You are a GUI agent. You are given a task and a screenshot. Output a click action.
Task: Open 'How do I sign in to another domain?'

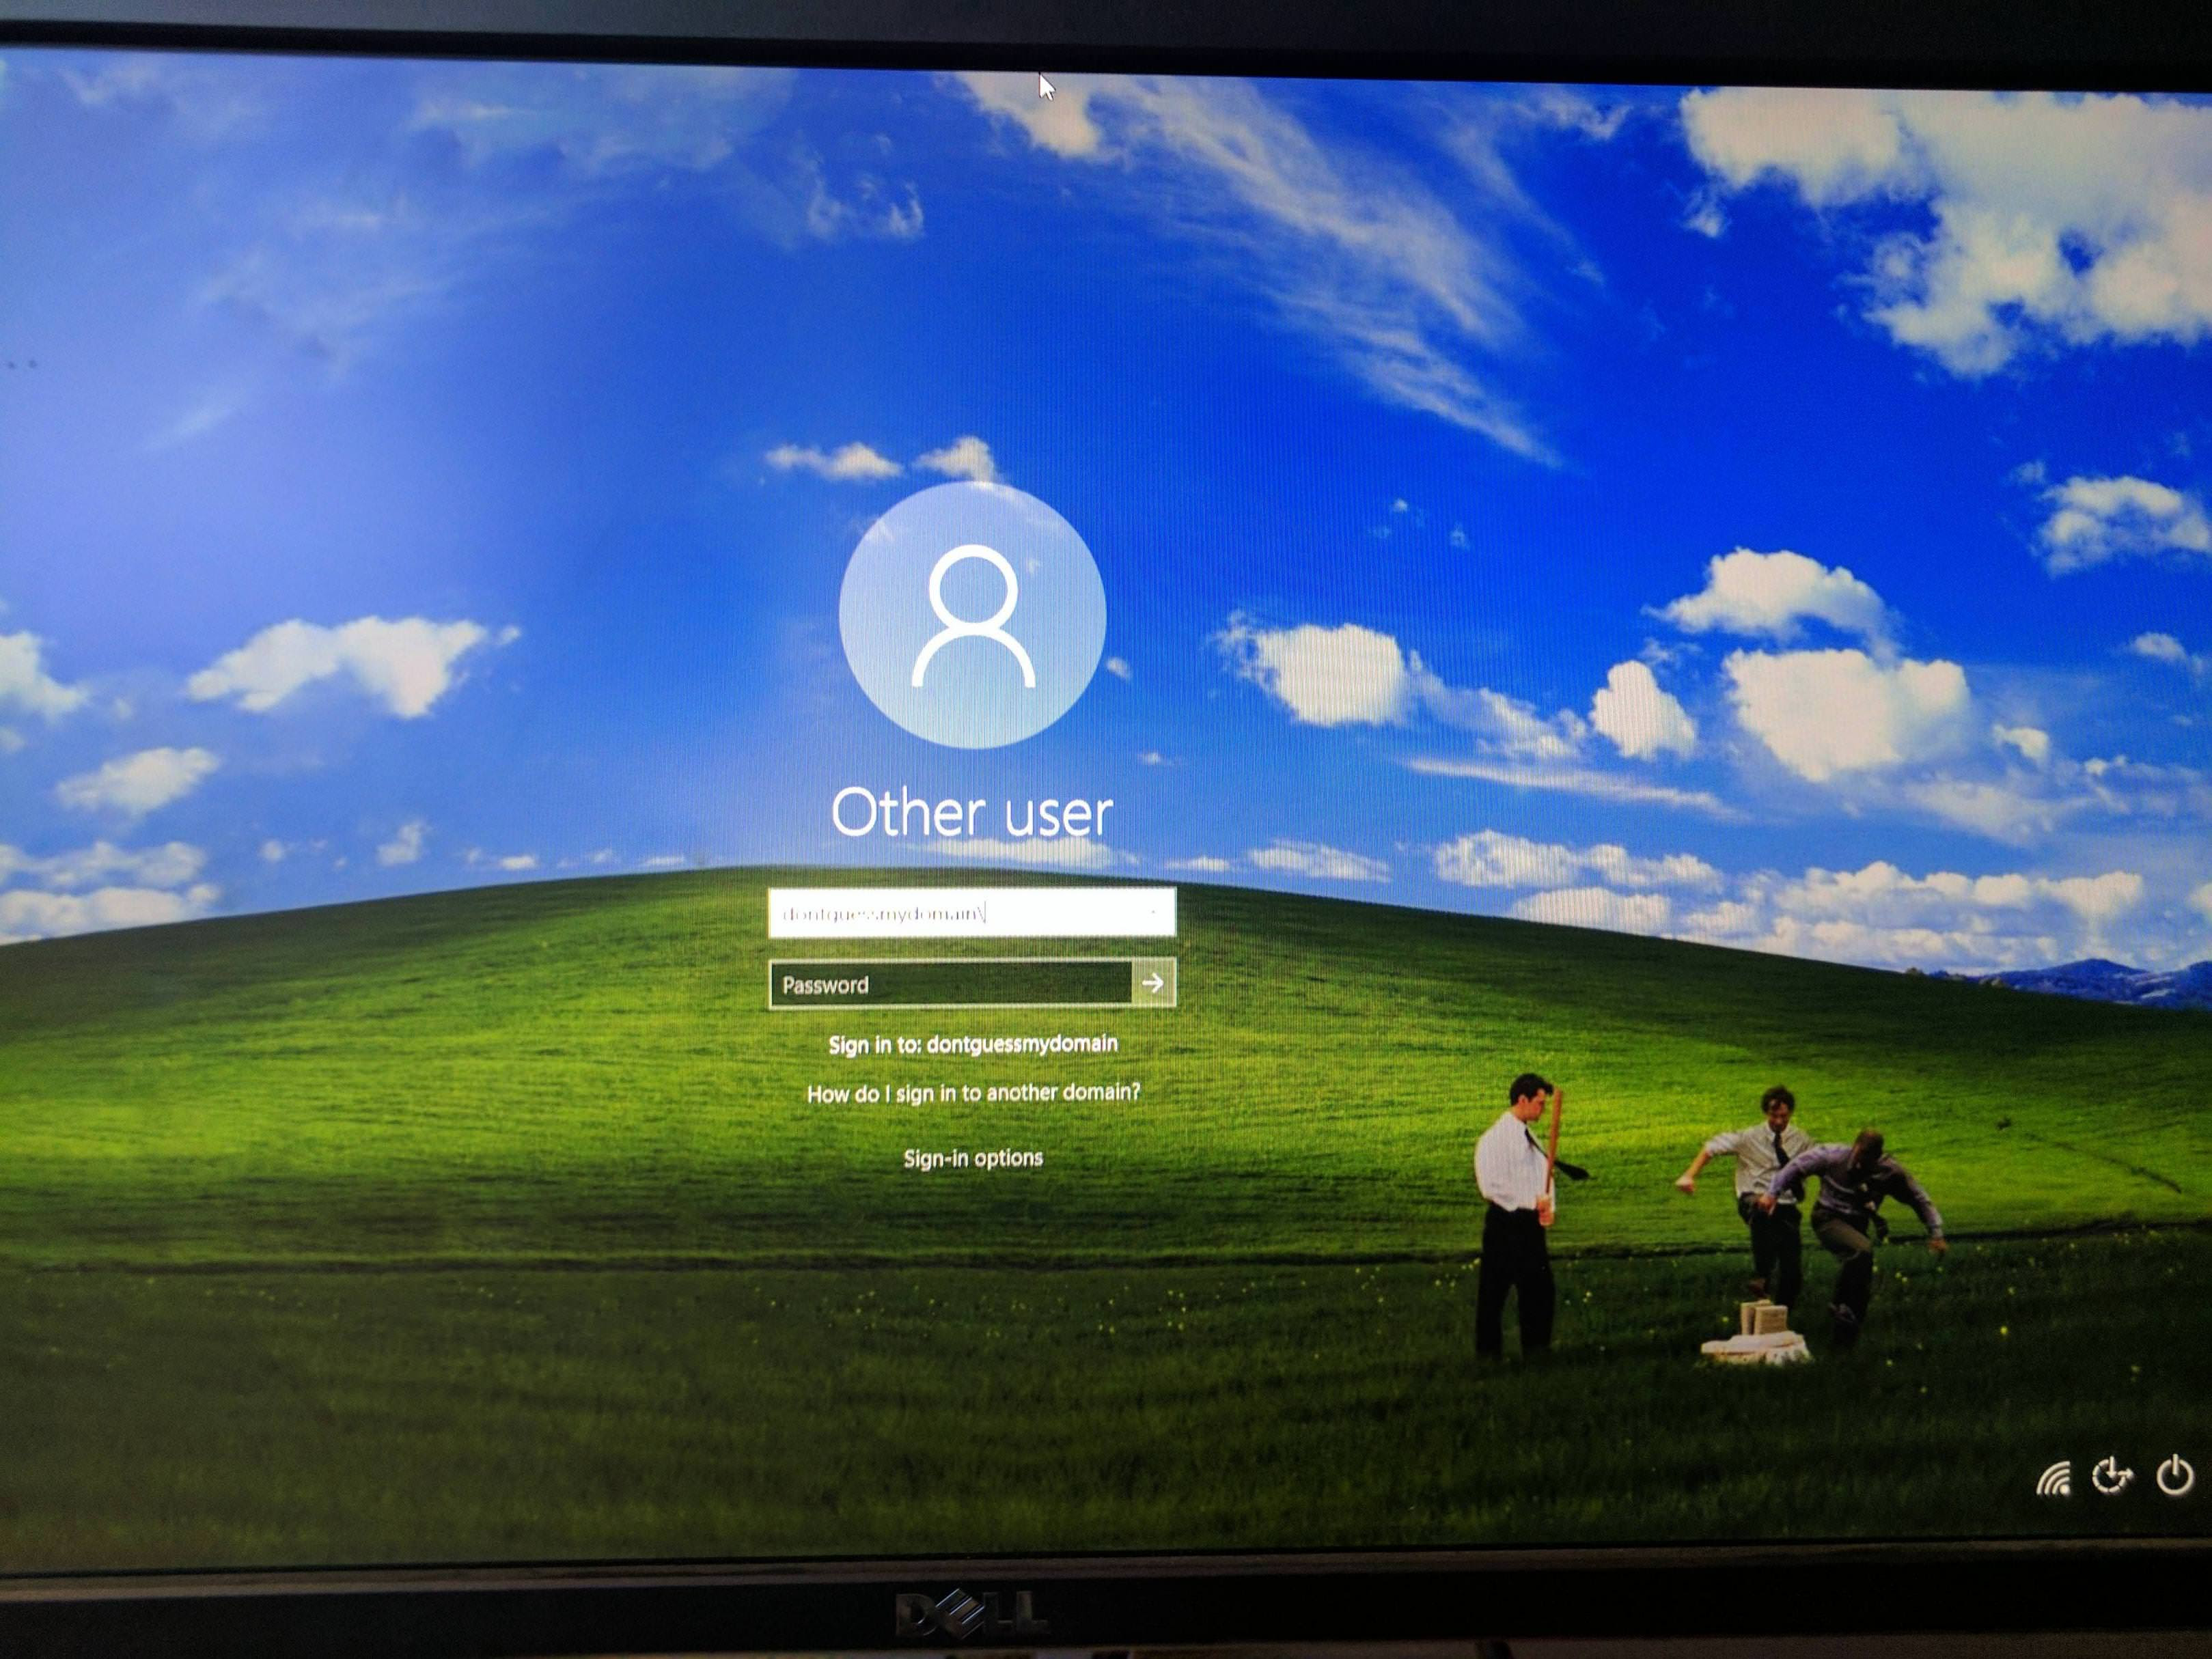[973, 1093]
